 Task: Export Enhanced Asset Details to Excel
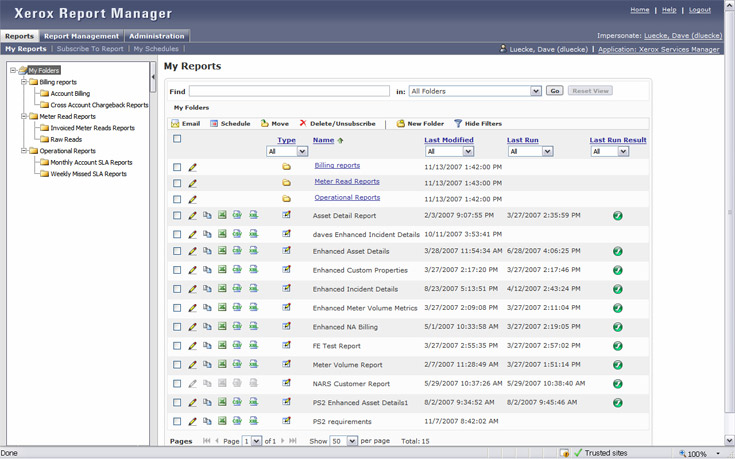click(x=222, y=251)
